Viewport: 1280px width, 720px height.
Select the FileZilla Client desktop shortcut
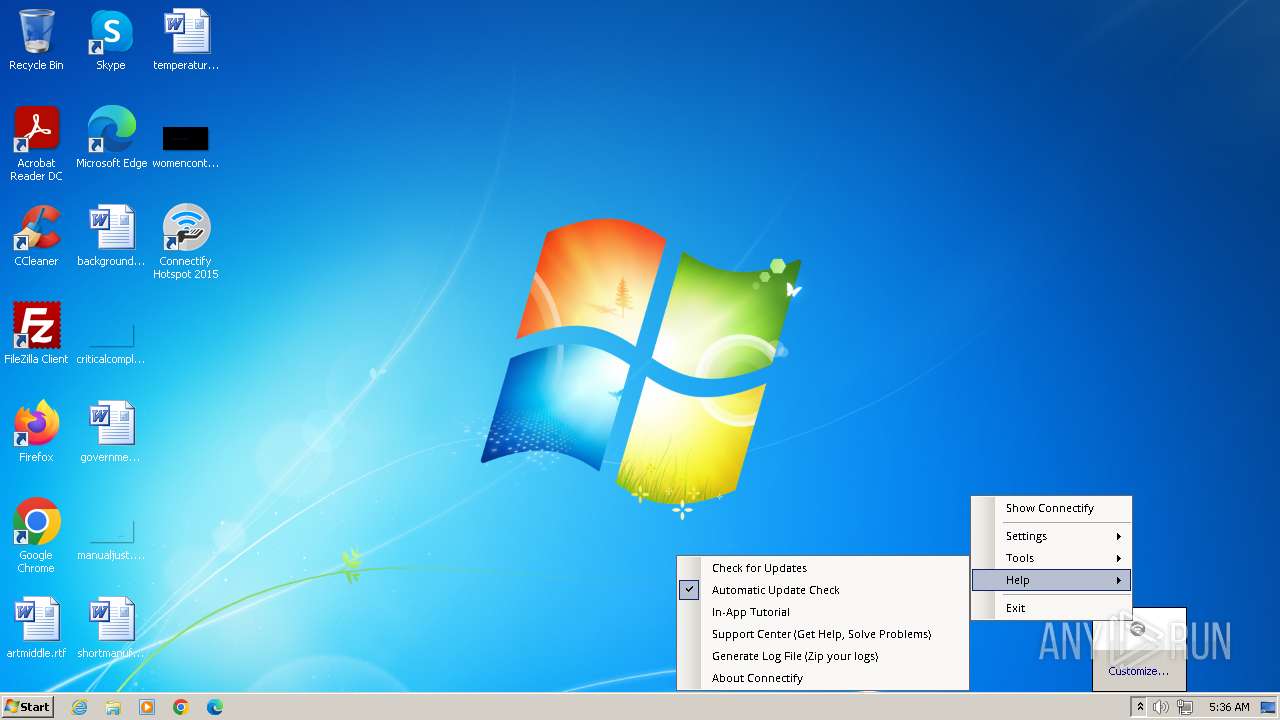[x=36, y=333]
